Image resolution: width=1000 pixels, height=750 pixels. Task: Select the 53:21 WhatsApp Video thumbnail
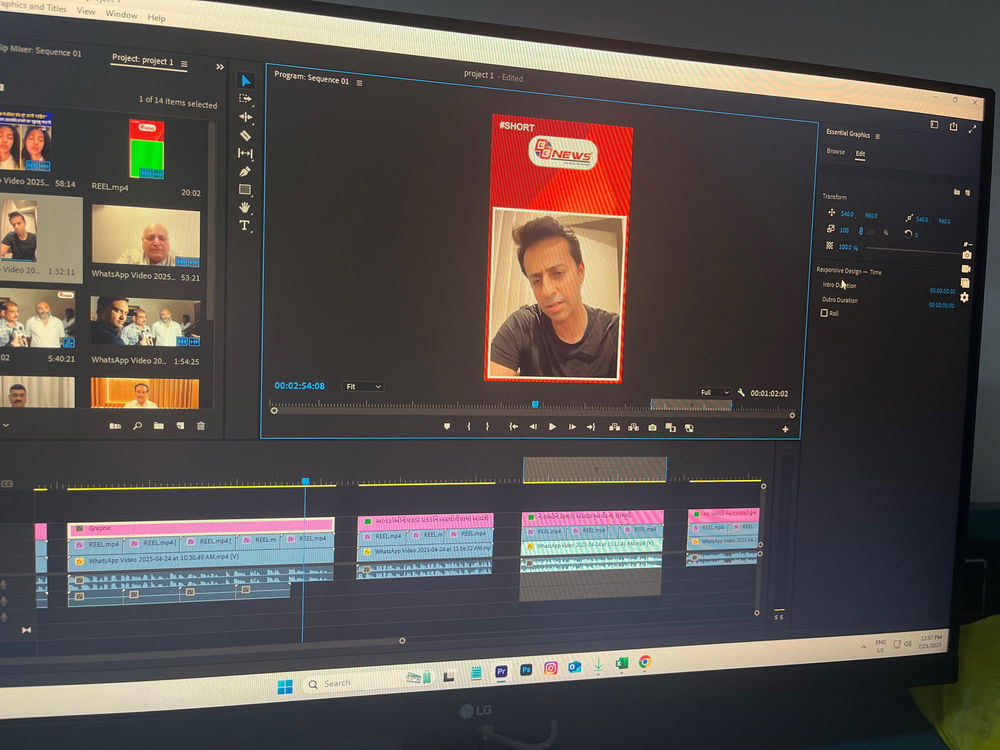(x=145, y=235)
